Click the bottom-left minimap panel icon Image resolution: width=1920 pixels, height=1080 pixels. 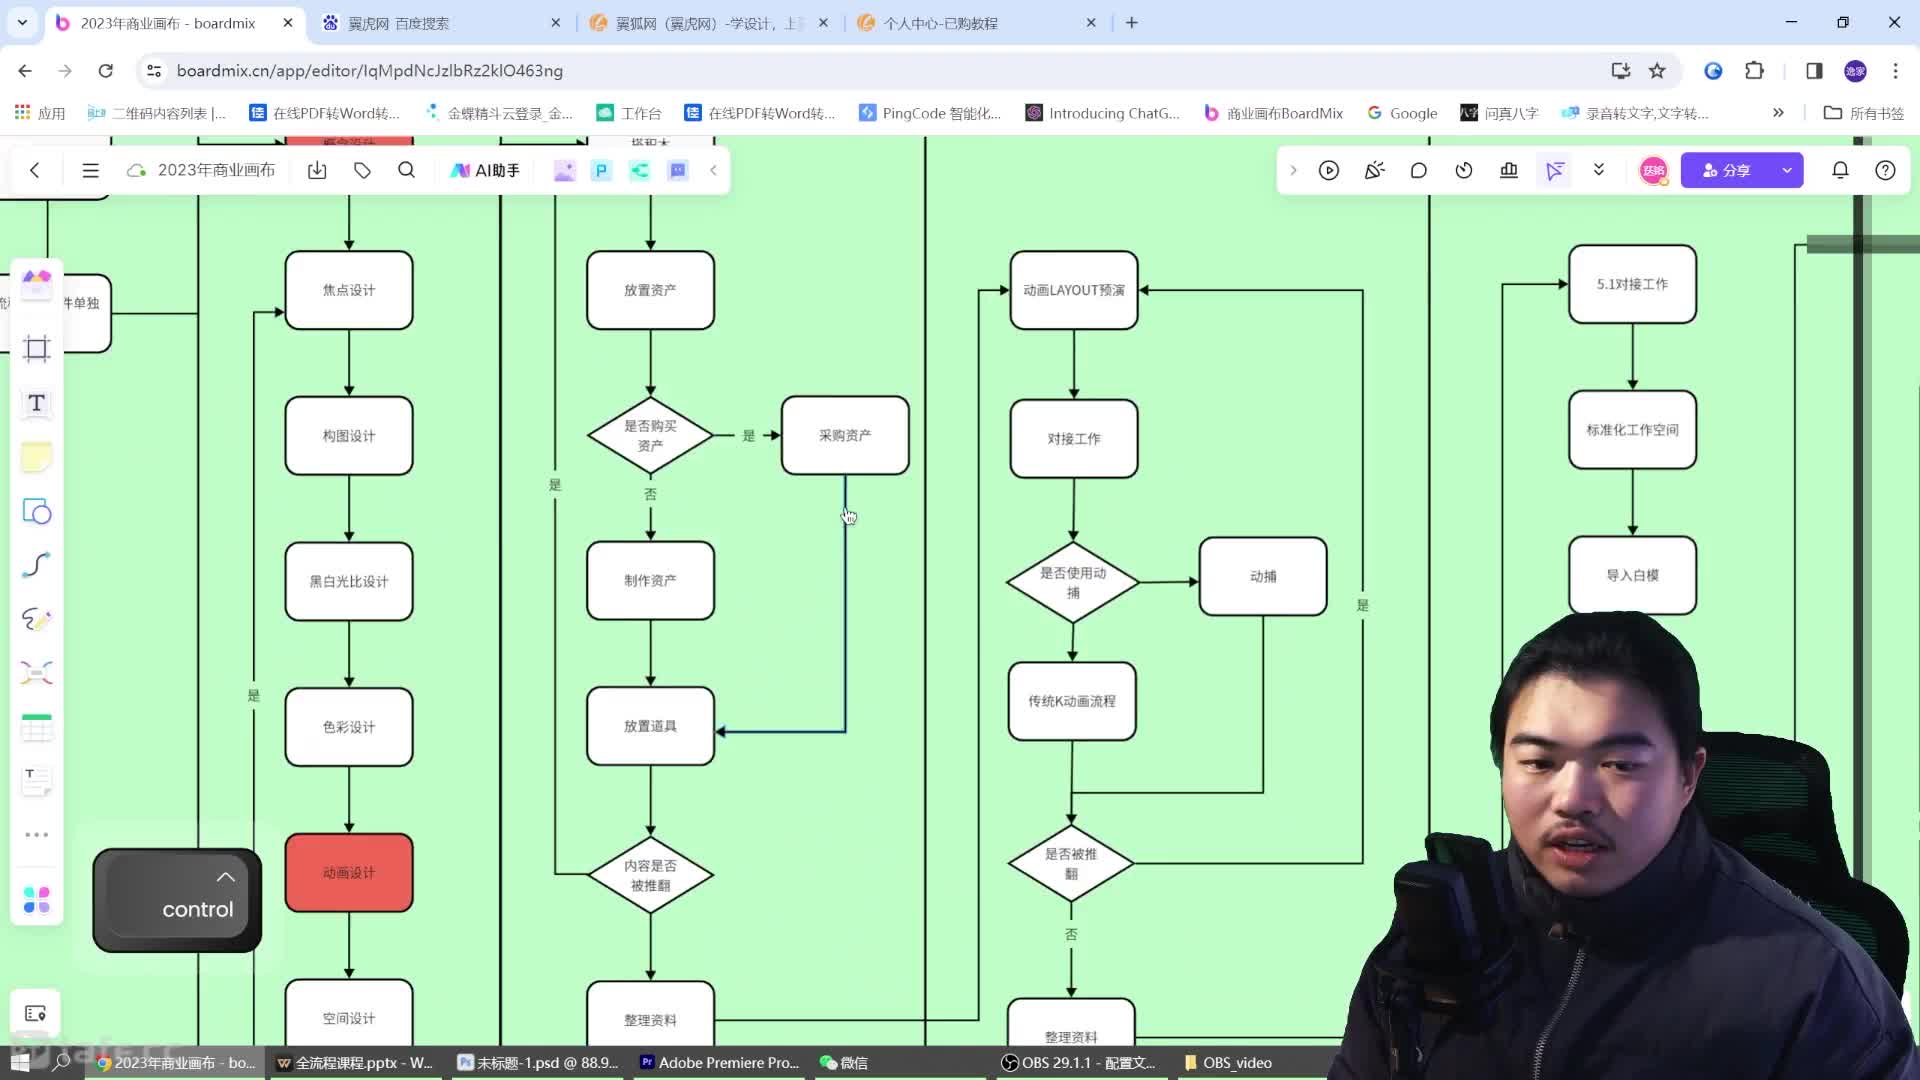click(36, 1014)
